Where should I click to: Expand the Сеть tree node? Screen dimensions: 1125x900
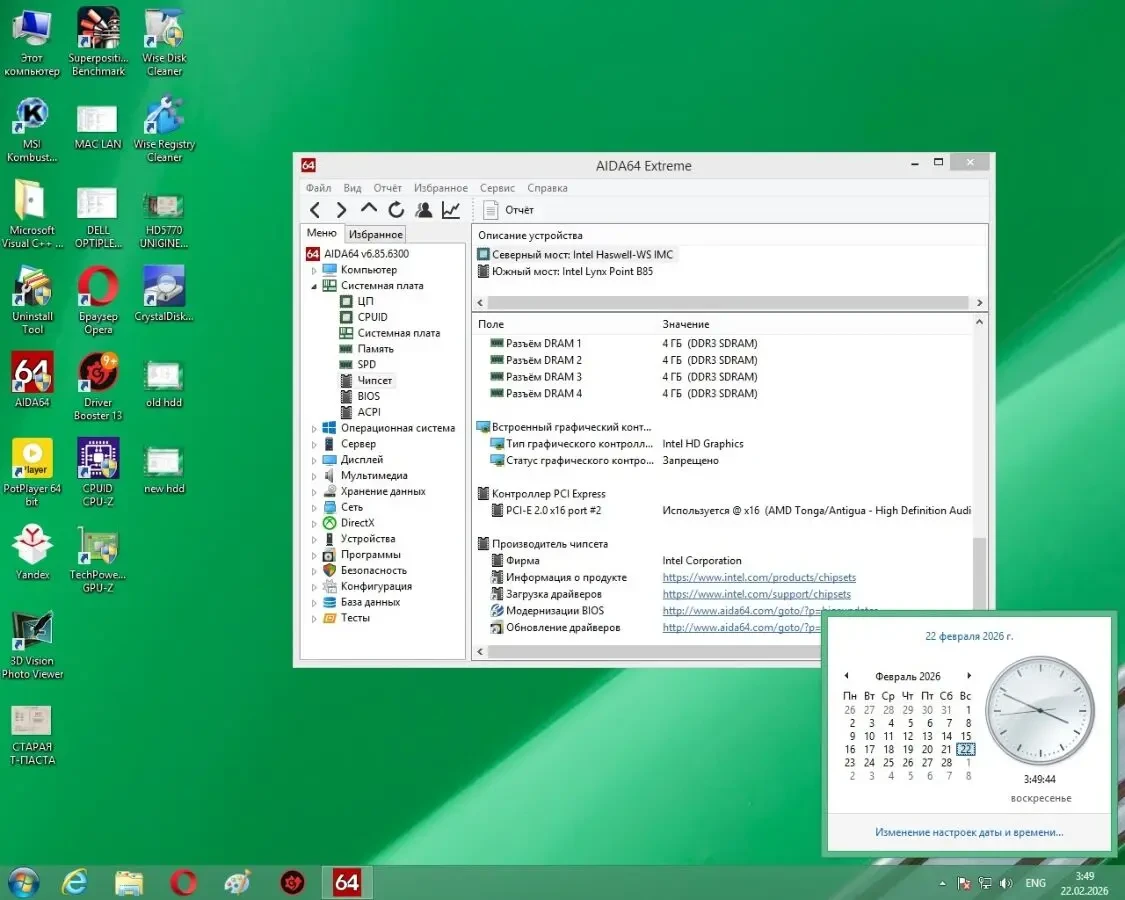tap(314, 508)
